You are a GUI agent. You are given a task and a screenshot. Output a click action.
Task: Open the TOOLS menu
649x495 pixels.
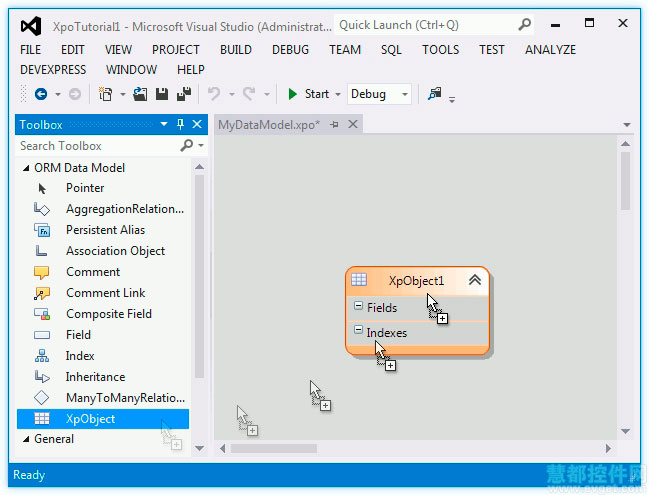point(440,50)
